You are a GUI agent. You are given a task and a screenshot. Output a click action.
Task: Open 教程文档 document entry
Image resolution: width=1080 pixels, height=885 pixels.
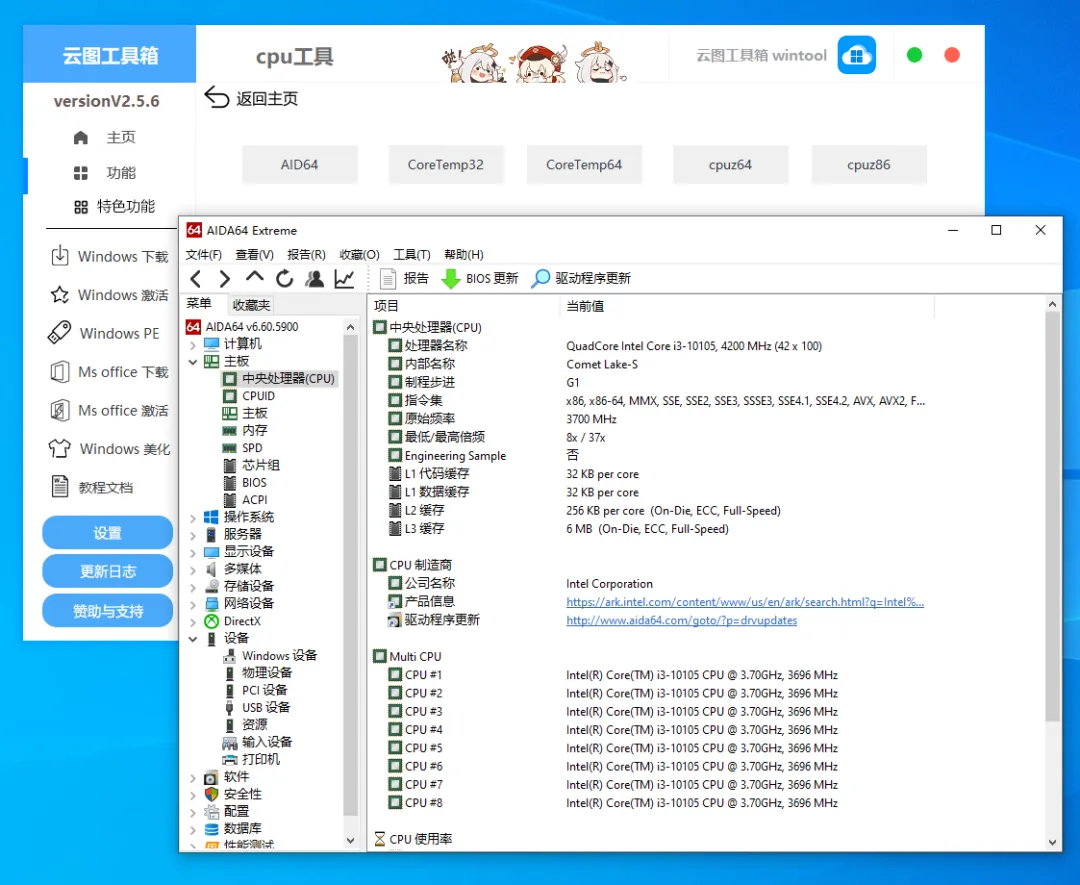(x=92, y=488)
